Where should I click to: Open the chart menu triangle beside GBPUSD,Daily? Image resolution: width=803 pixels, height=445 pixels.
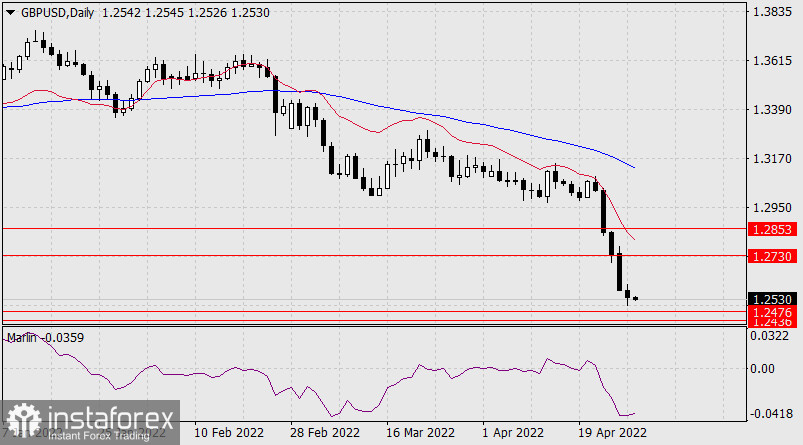[x=9, y=10]
